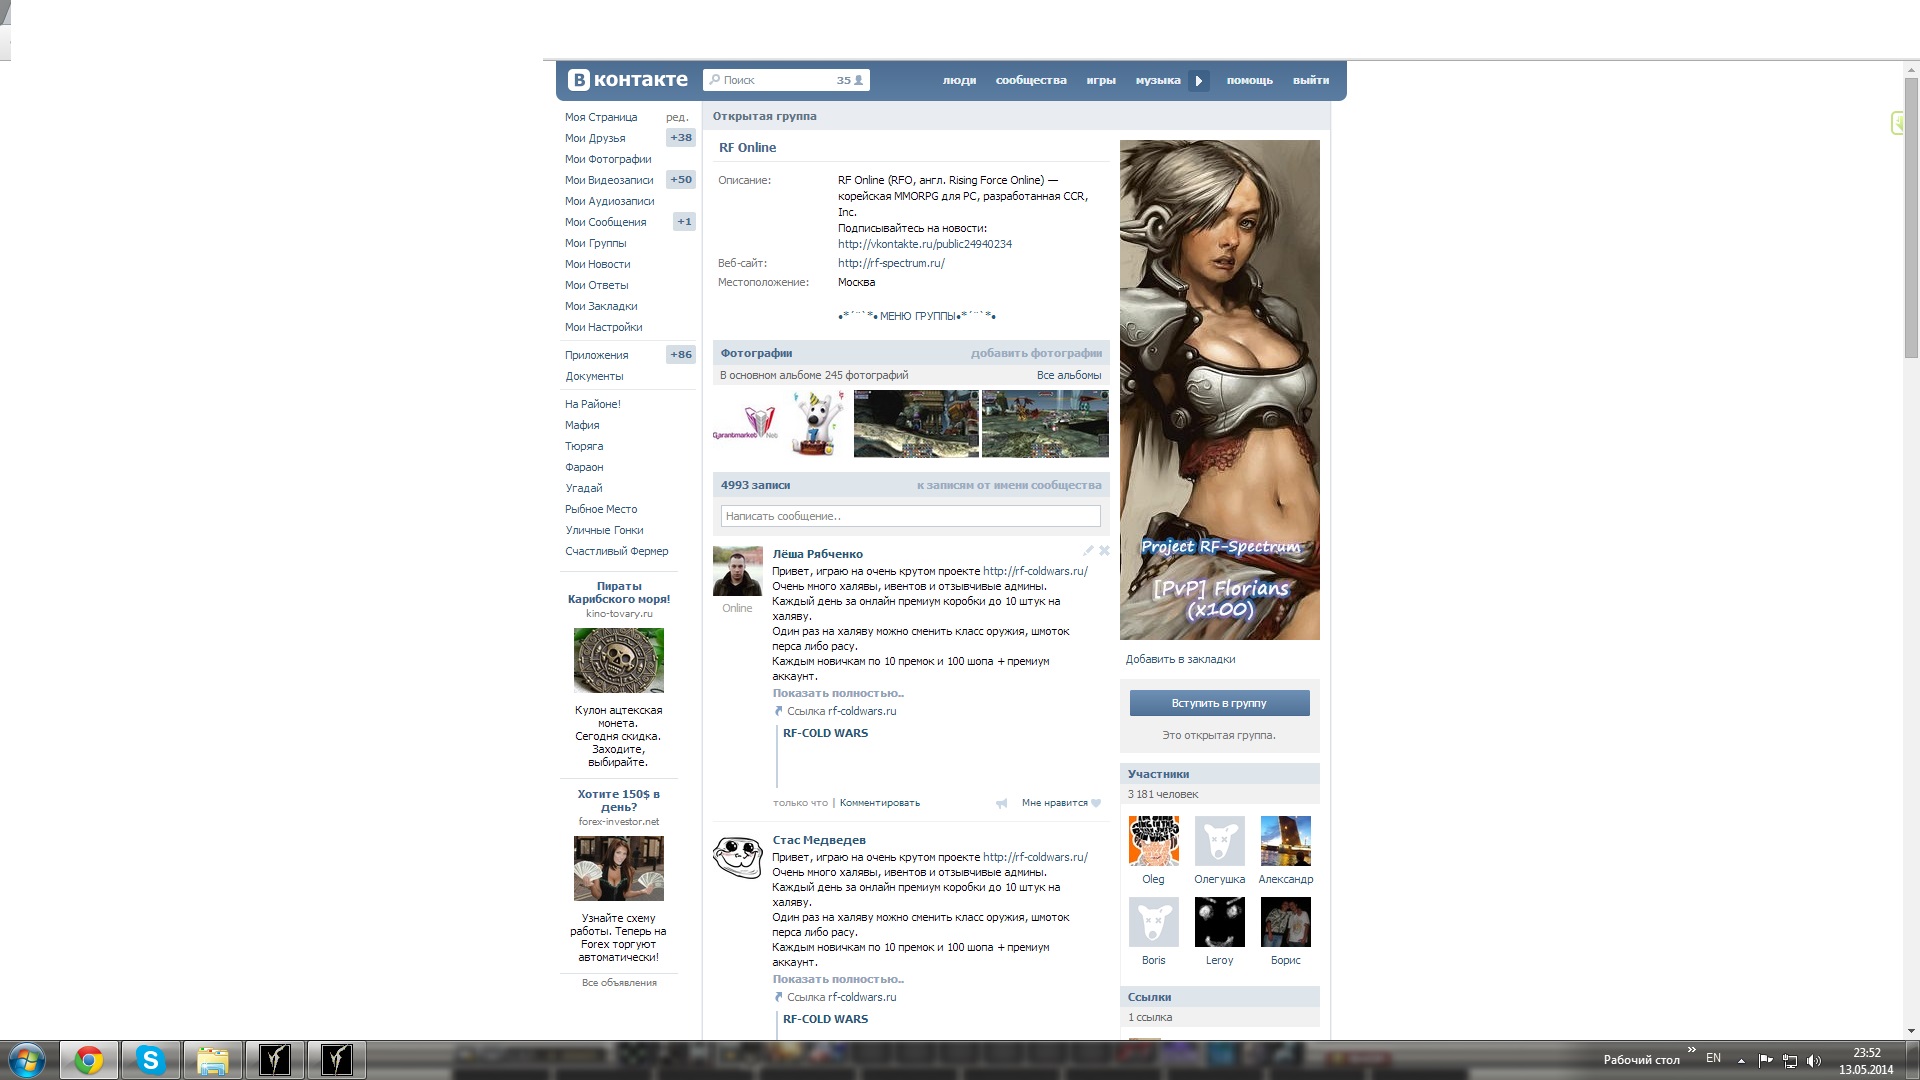1920x1080 pixels.
Task: Click the «Показать полностью..» expander in the first post
Action: click(x=837, y=693)
